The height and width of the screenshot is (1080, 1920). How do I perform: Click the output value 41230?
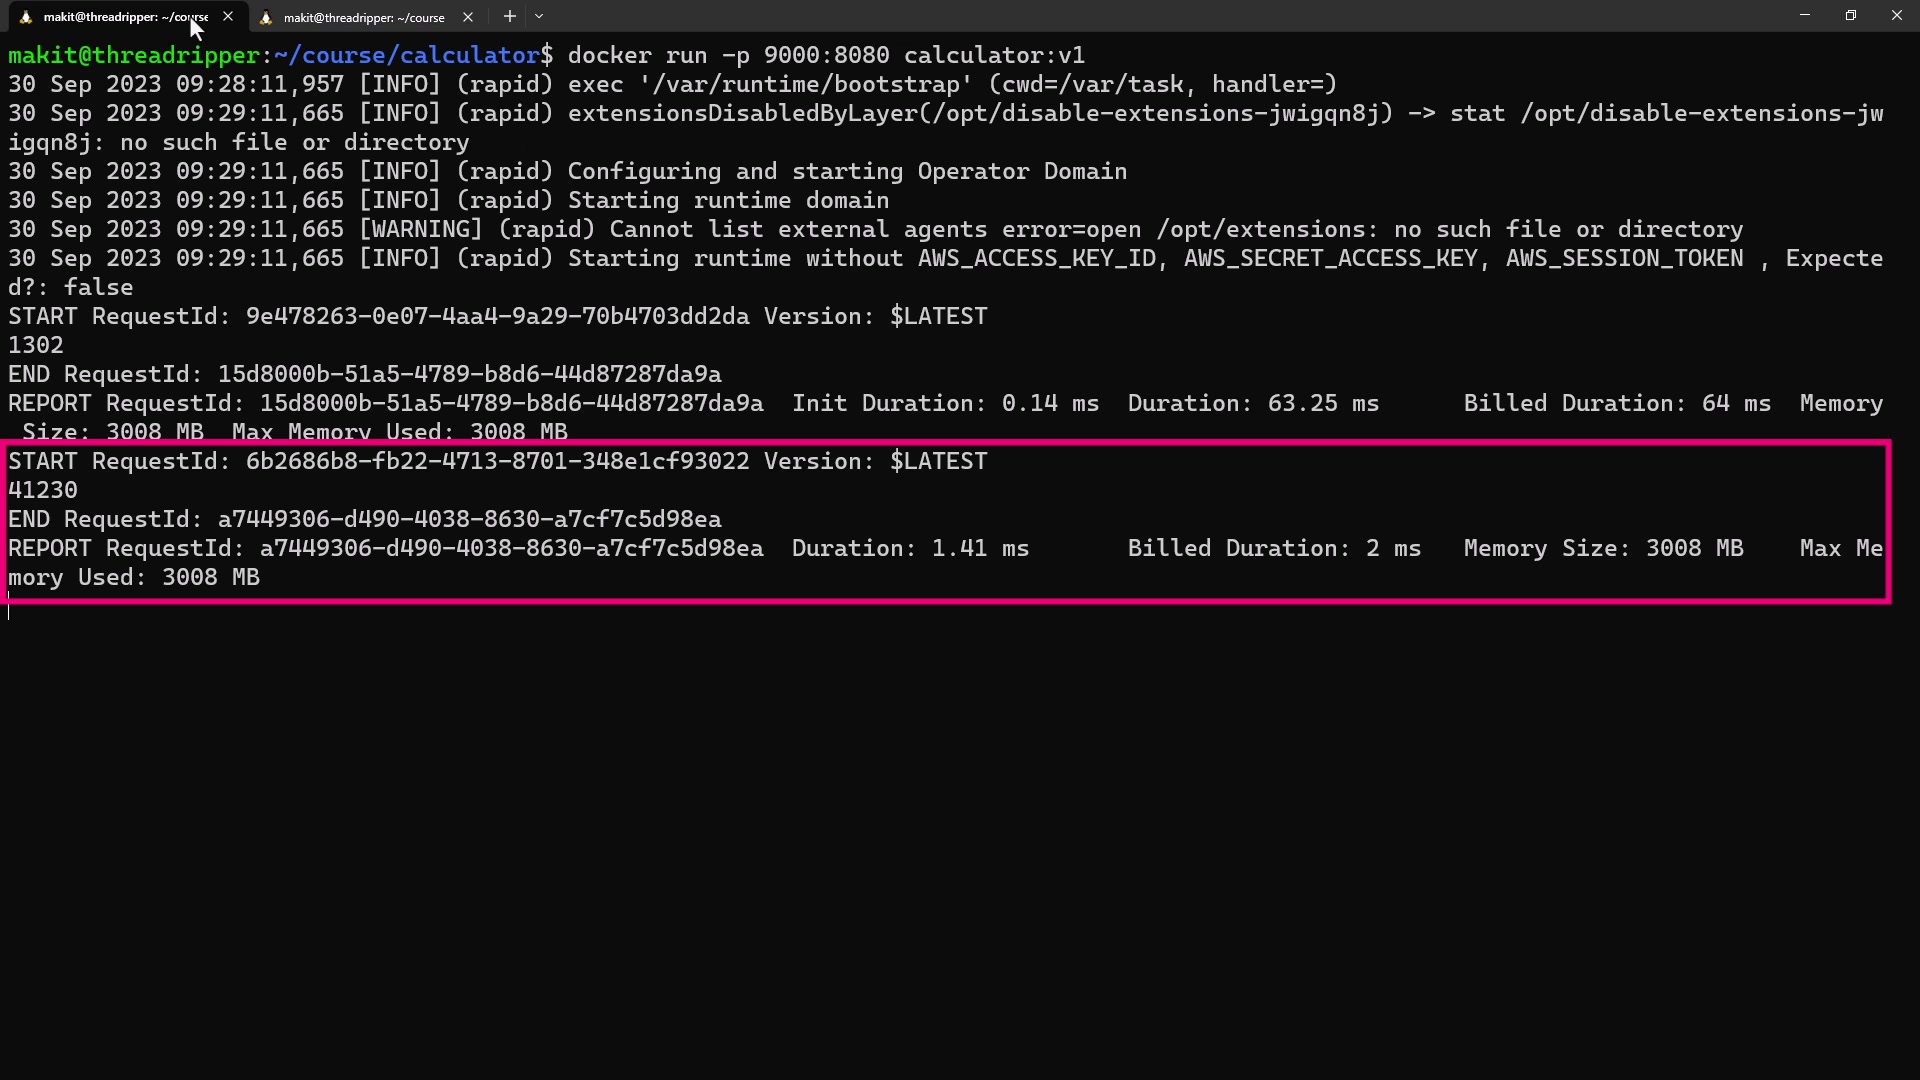43,490
